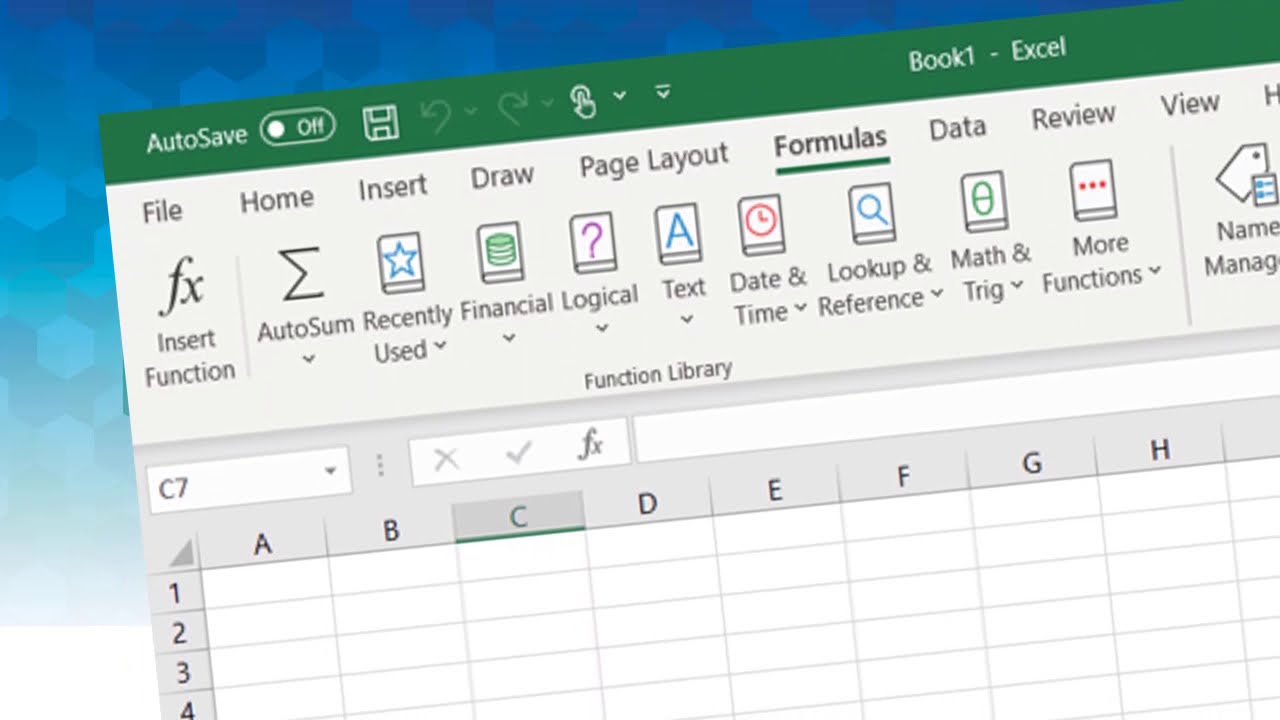This screenshot has width=1280, height=720.
Task: Open the Redo history dropdown arrow
Action: point(547,102)
